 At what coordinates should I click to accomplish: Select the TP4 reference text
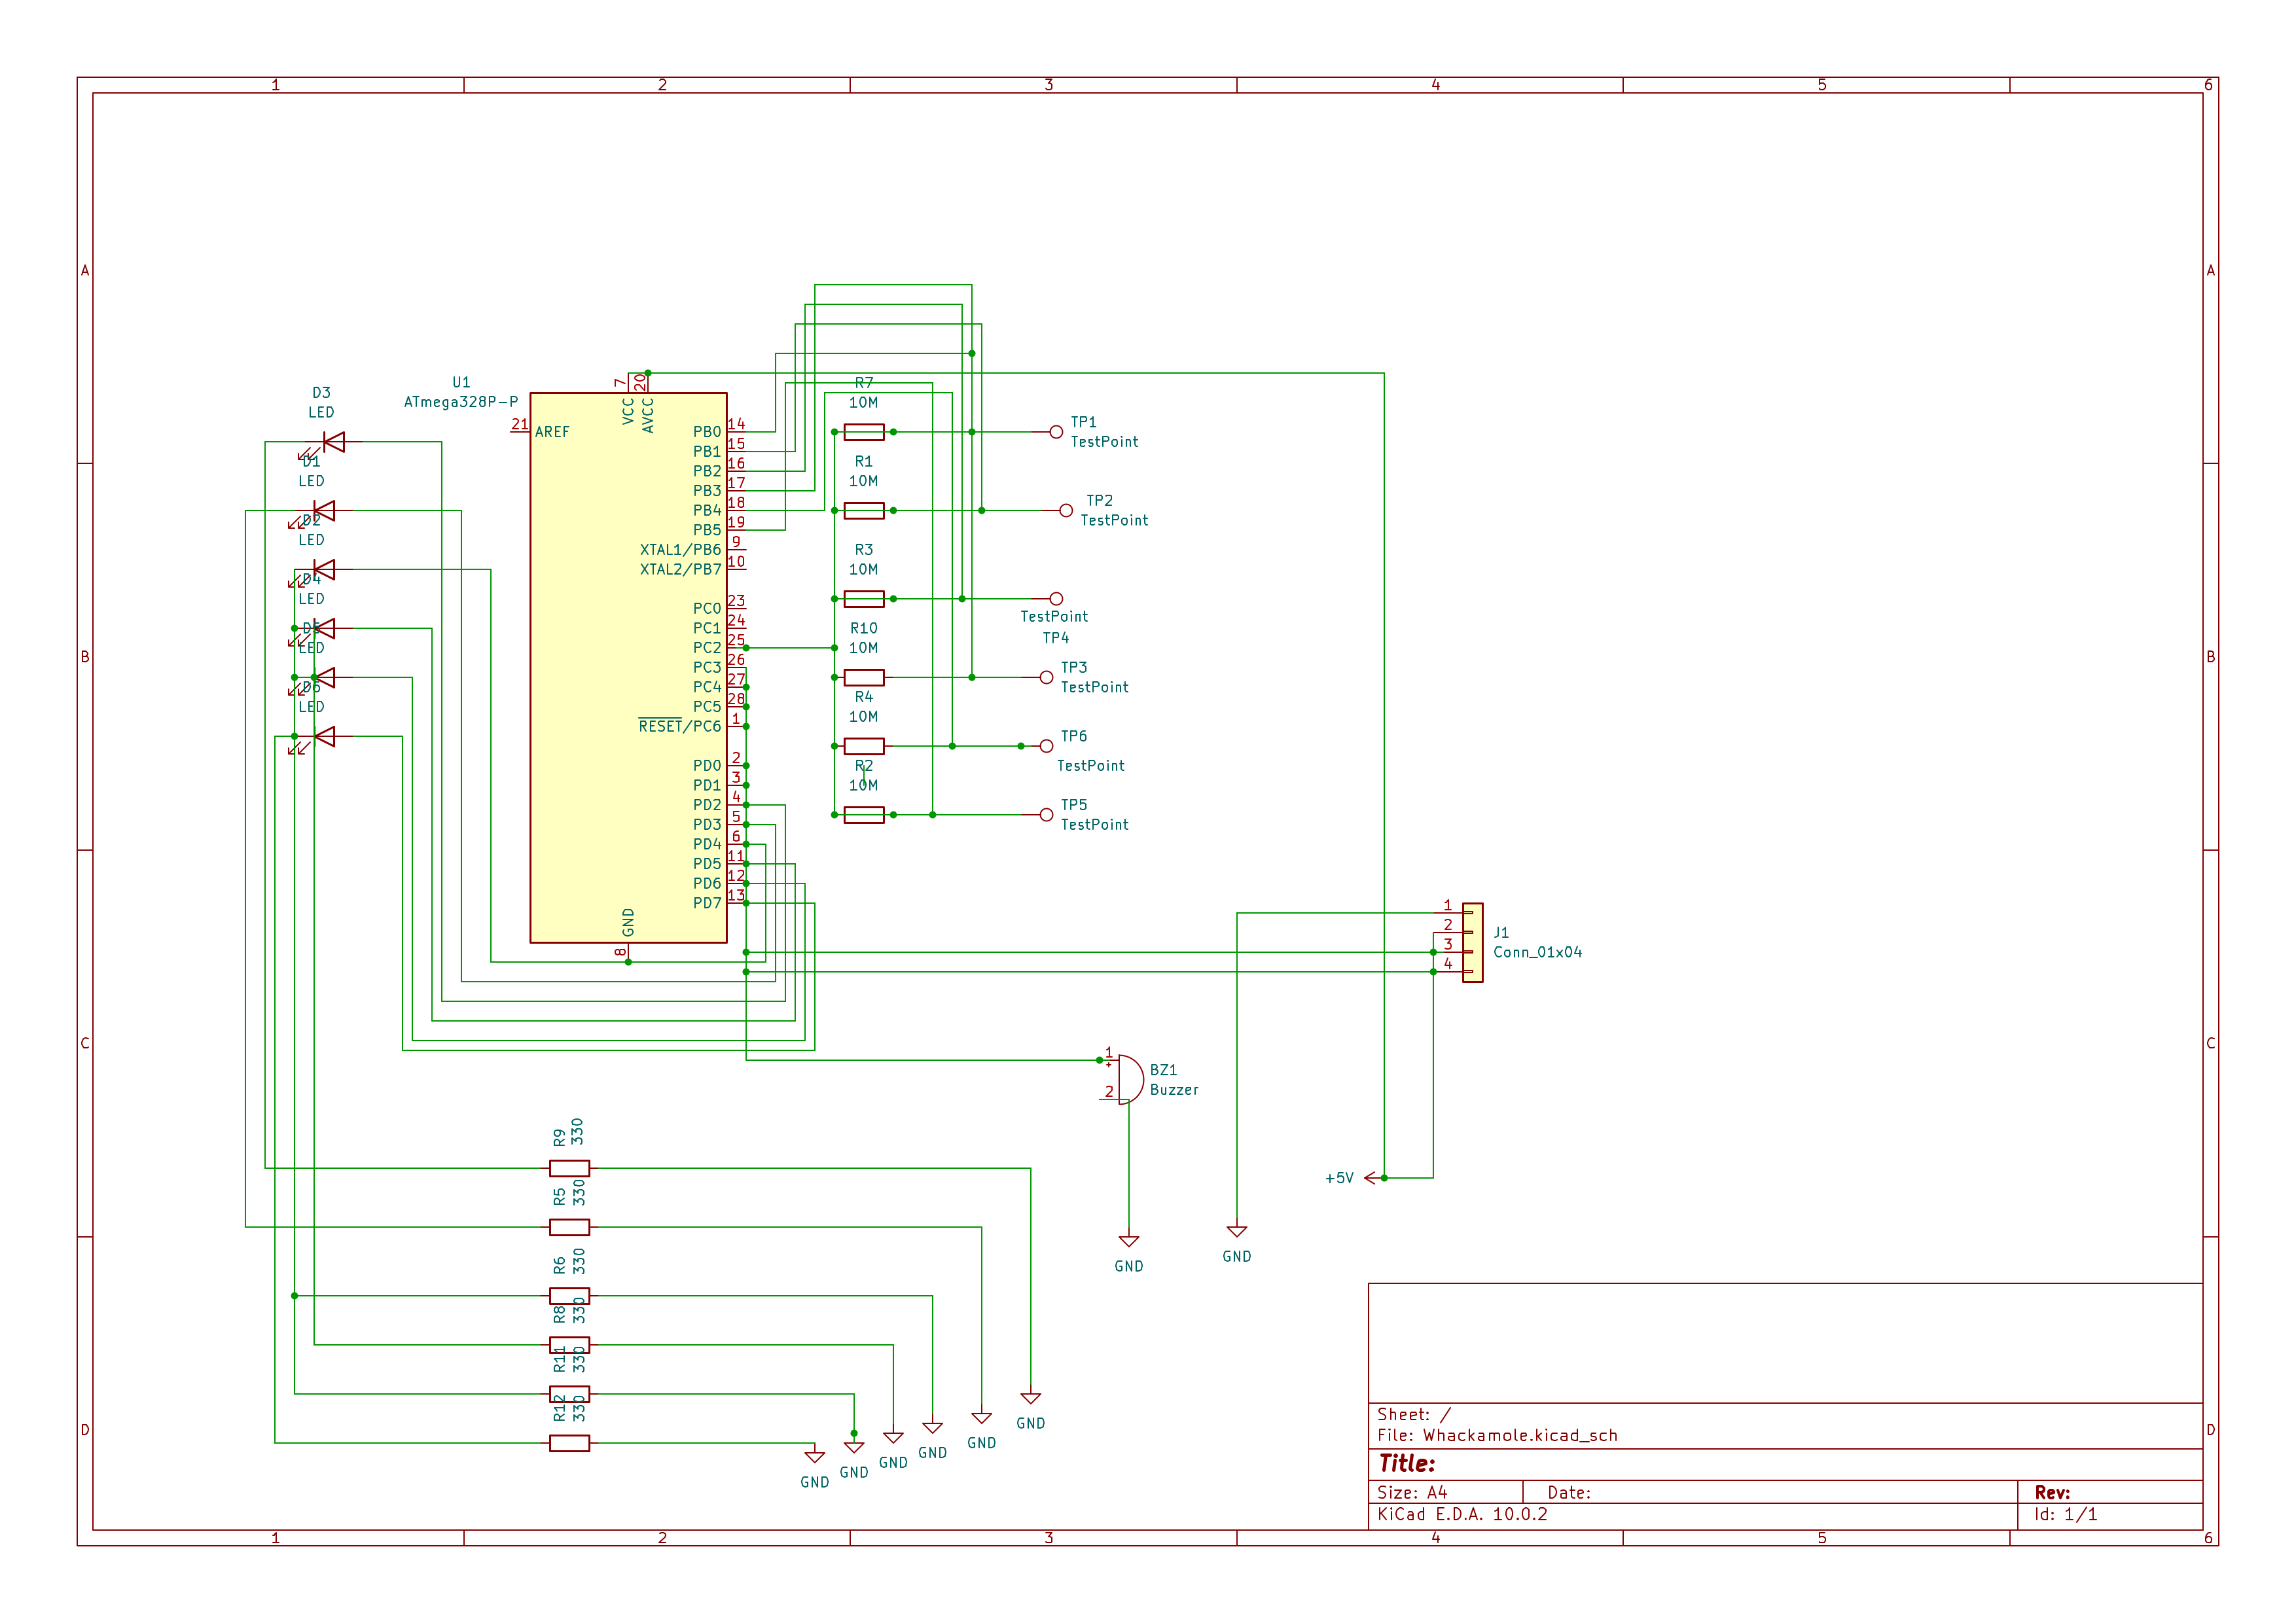point(1056,638)
